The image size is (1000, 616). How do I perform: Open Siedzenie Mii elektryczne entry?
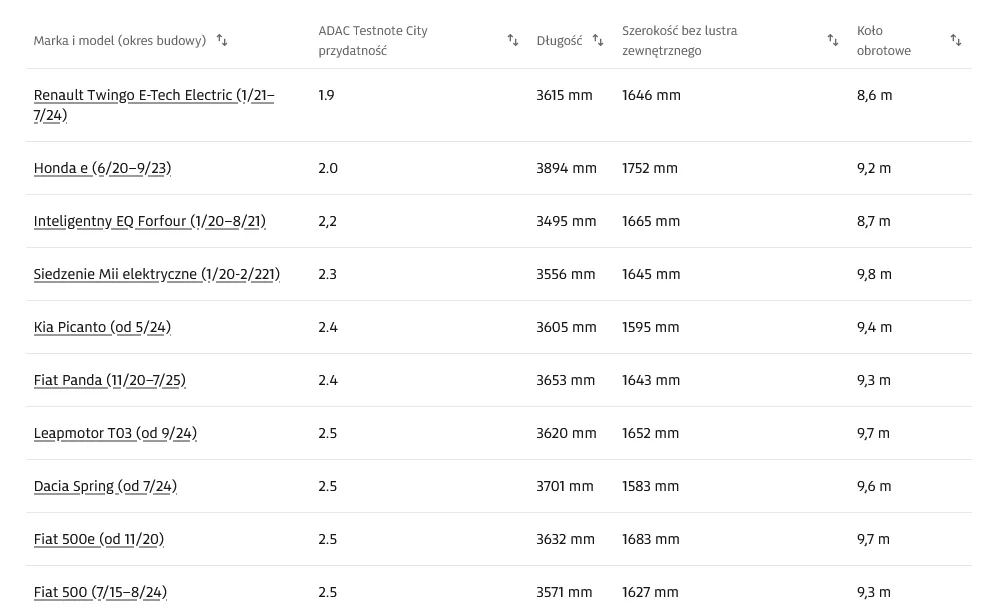pos(156,274)
